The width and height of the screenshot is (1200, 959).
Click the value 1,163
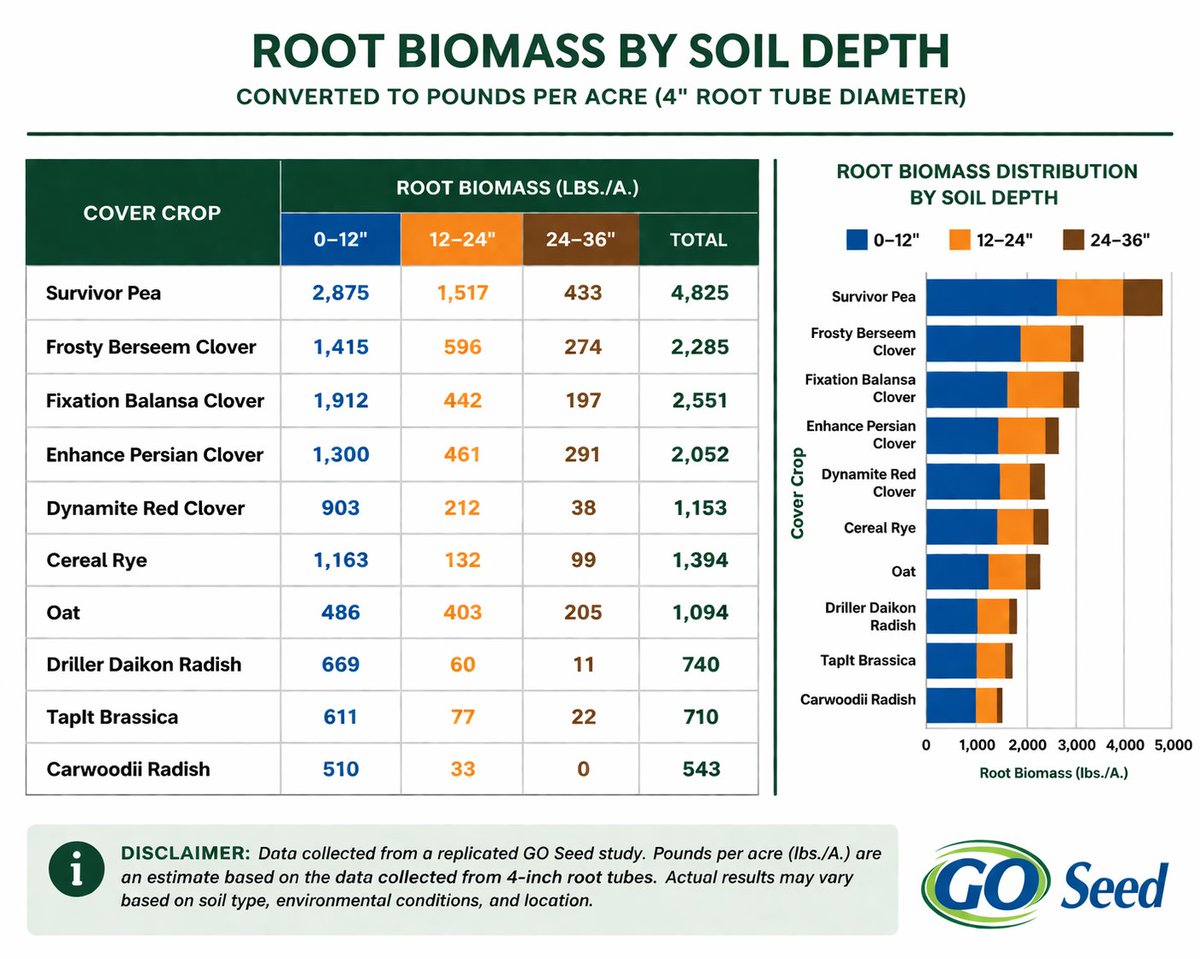click(340, 561)
